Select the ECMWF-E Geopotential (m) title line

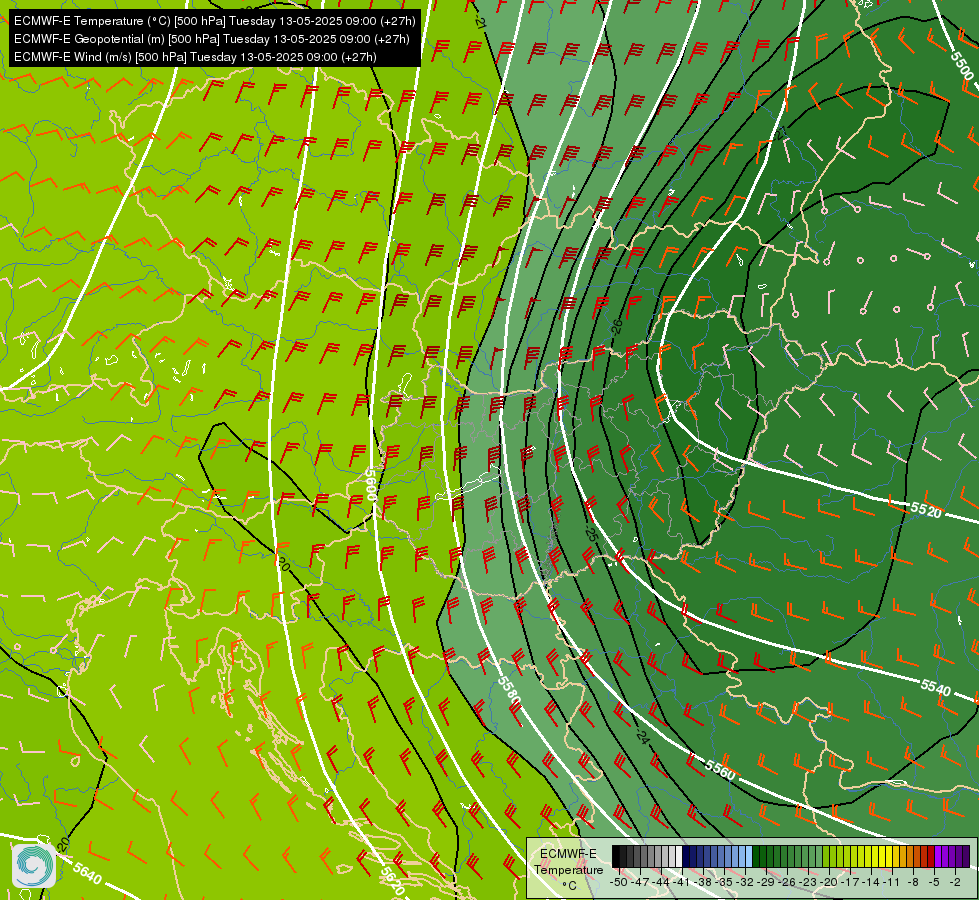(212, 39)
